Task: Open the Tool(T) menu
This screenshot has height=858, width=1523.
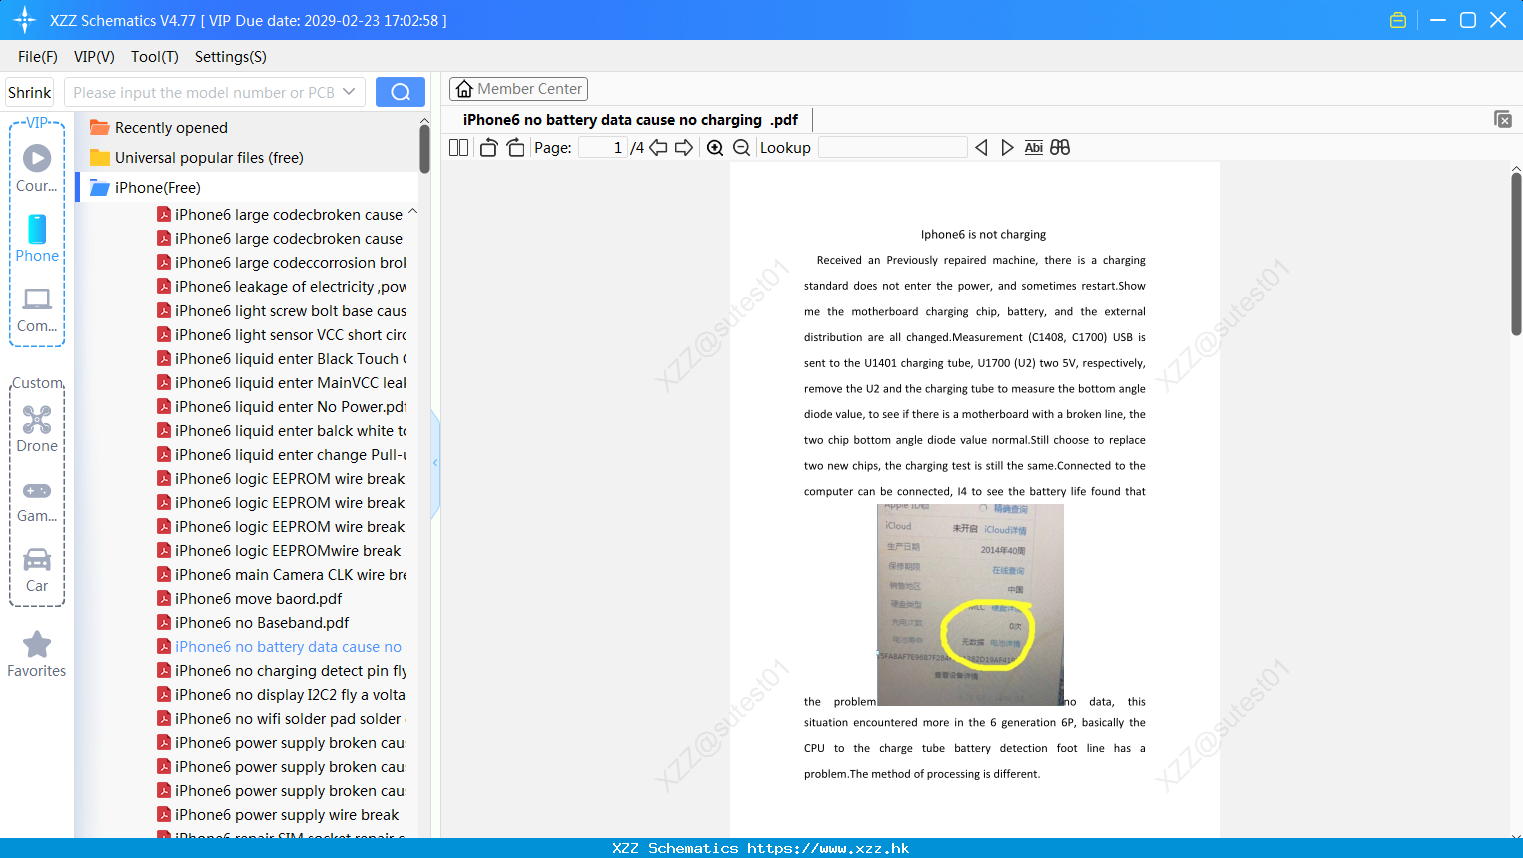Action: (x=155, y=57)
